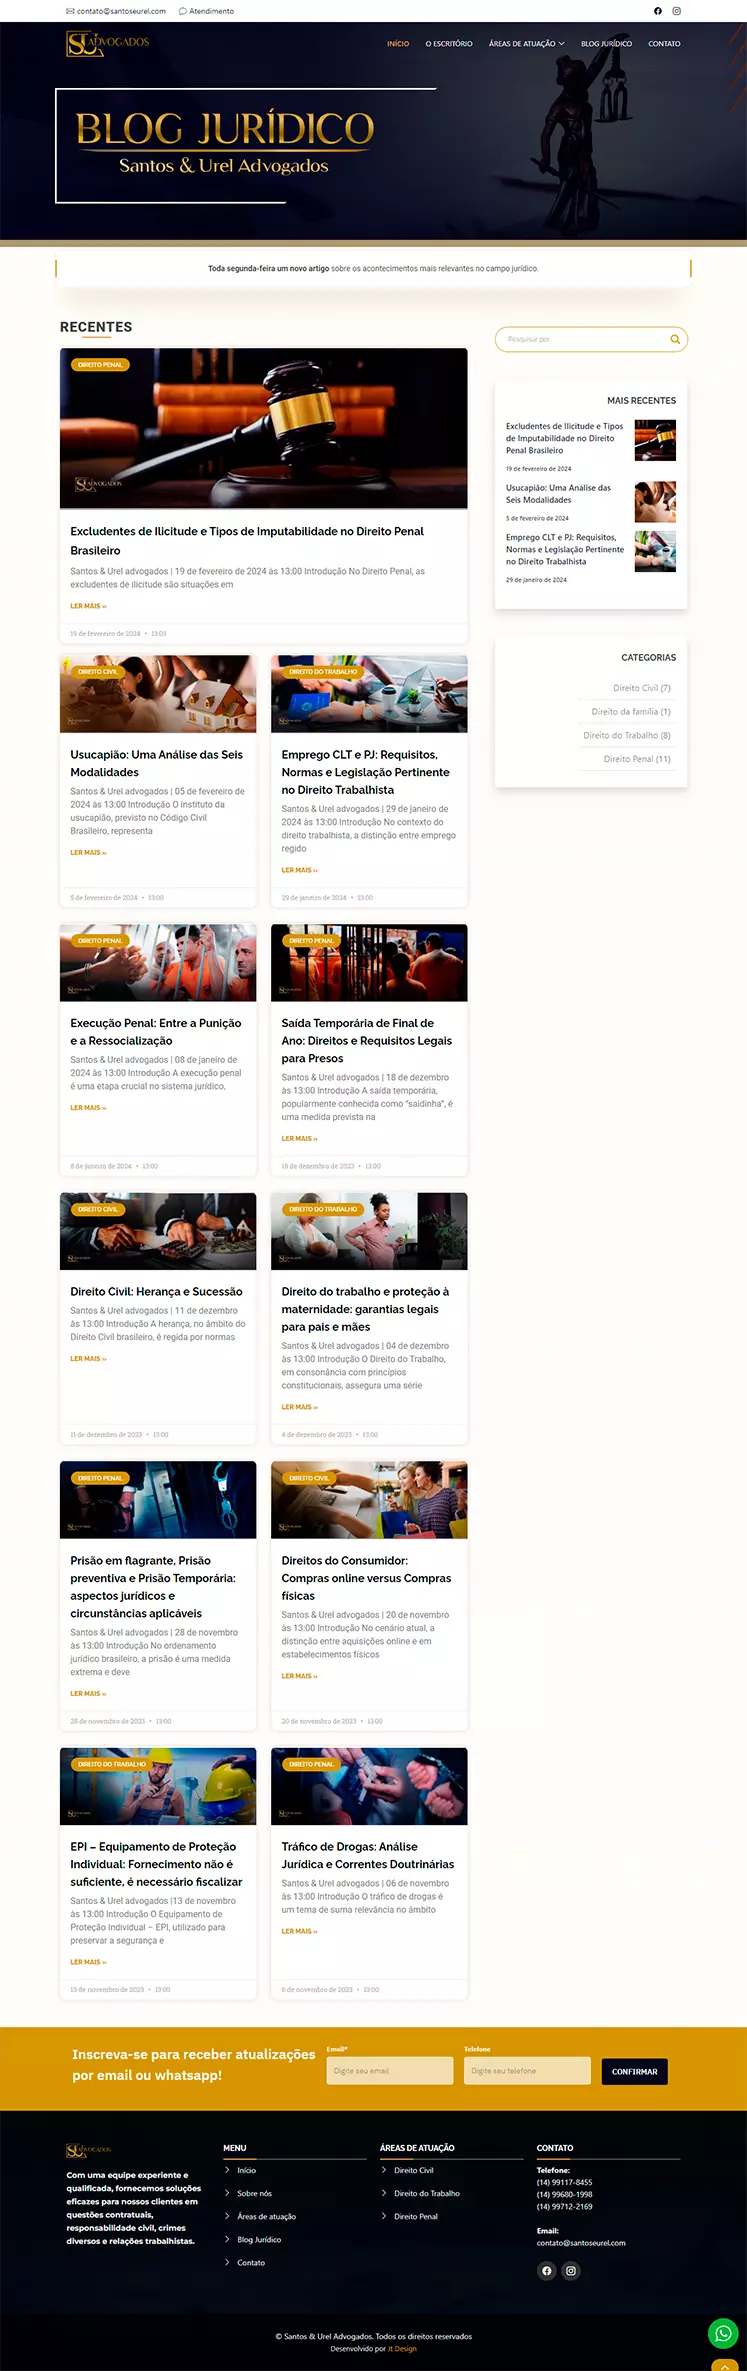Open the Facebook icon in top bar
The height and width of the screenshot is (2371, 747).
point(658,11)
